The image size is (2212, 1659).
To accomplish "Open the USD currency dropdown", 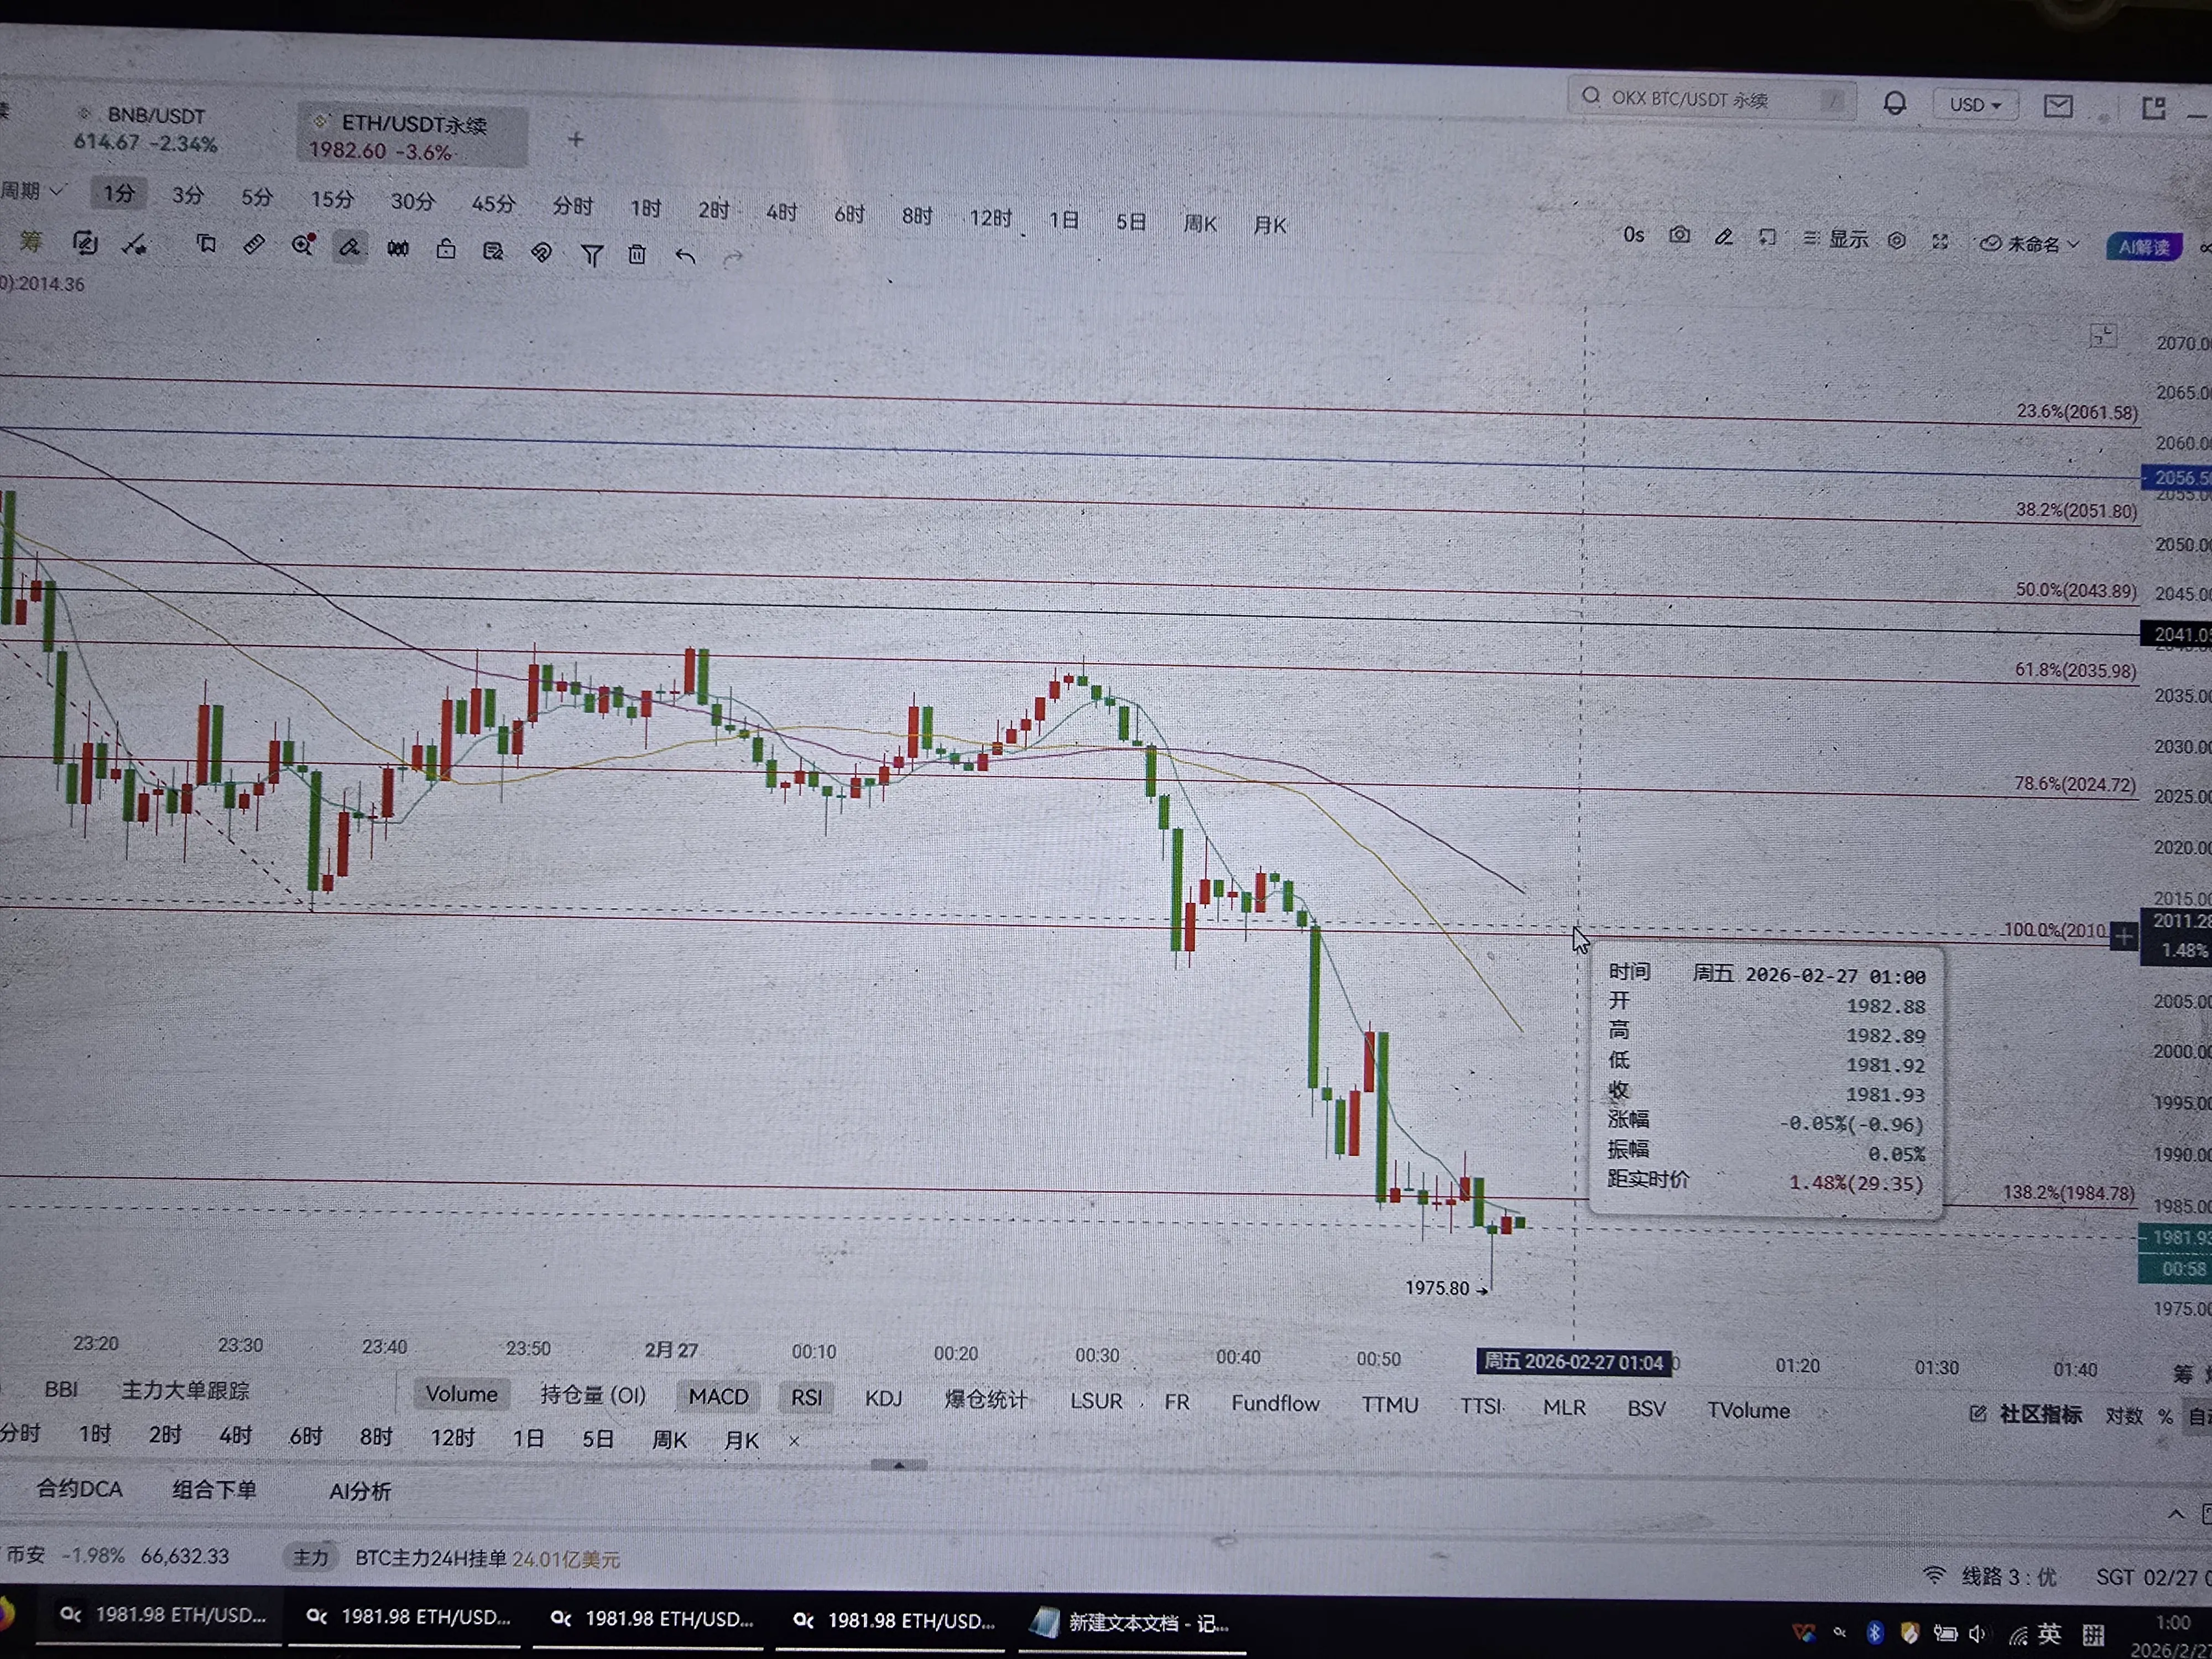I will [x=1975, y=105].
